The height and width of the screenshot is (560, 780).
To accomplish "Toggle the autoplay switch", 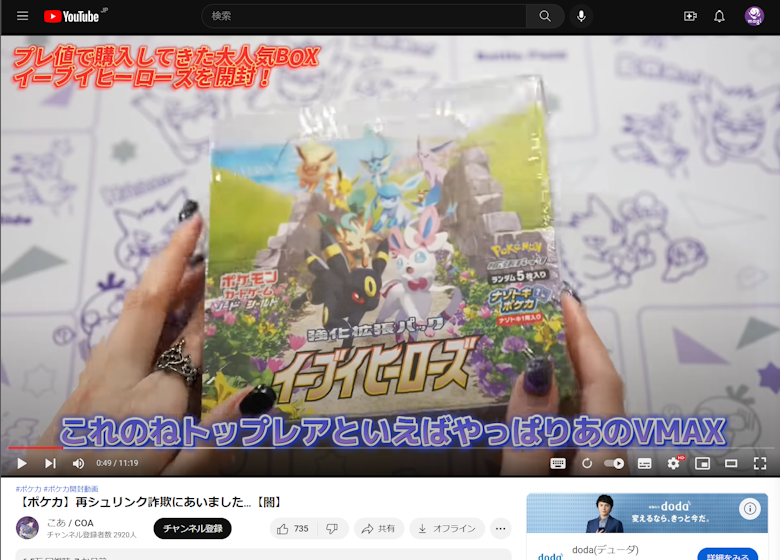I will 614,464.
